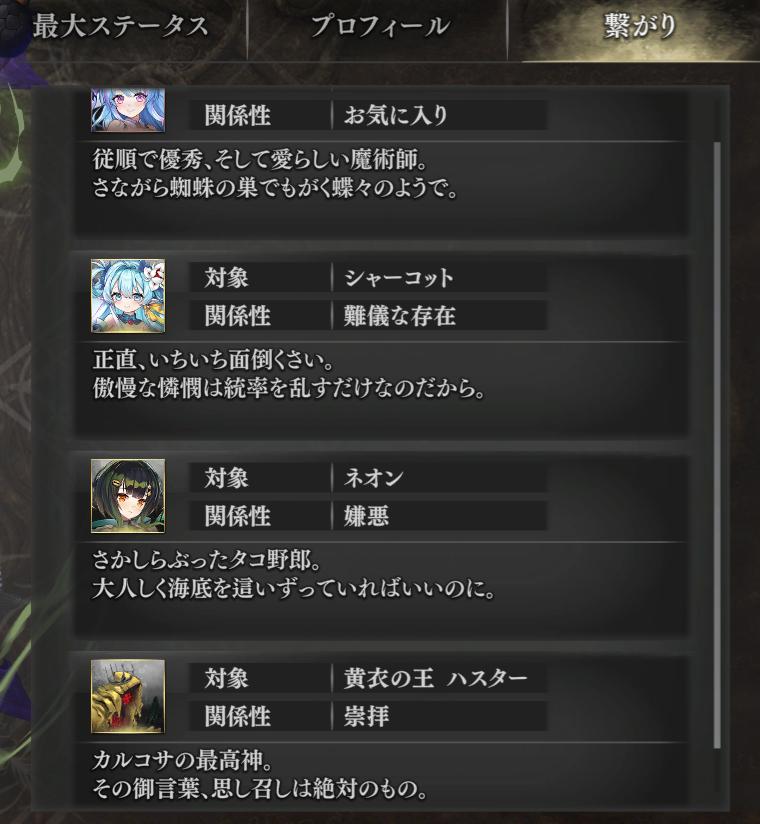
Task: Select the 難儀な存在 relationship value
Action: [399, 316]
